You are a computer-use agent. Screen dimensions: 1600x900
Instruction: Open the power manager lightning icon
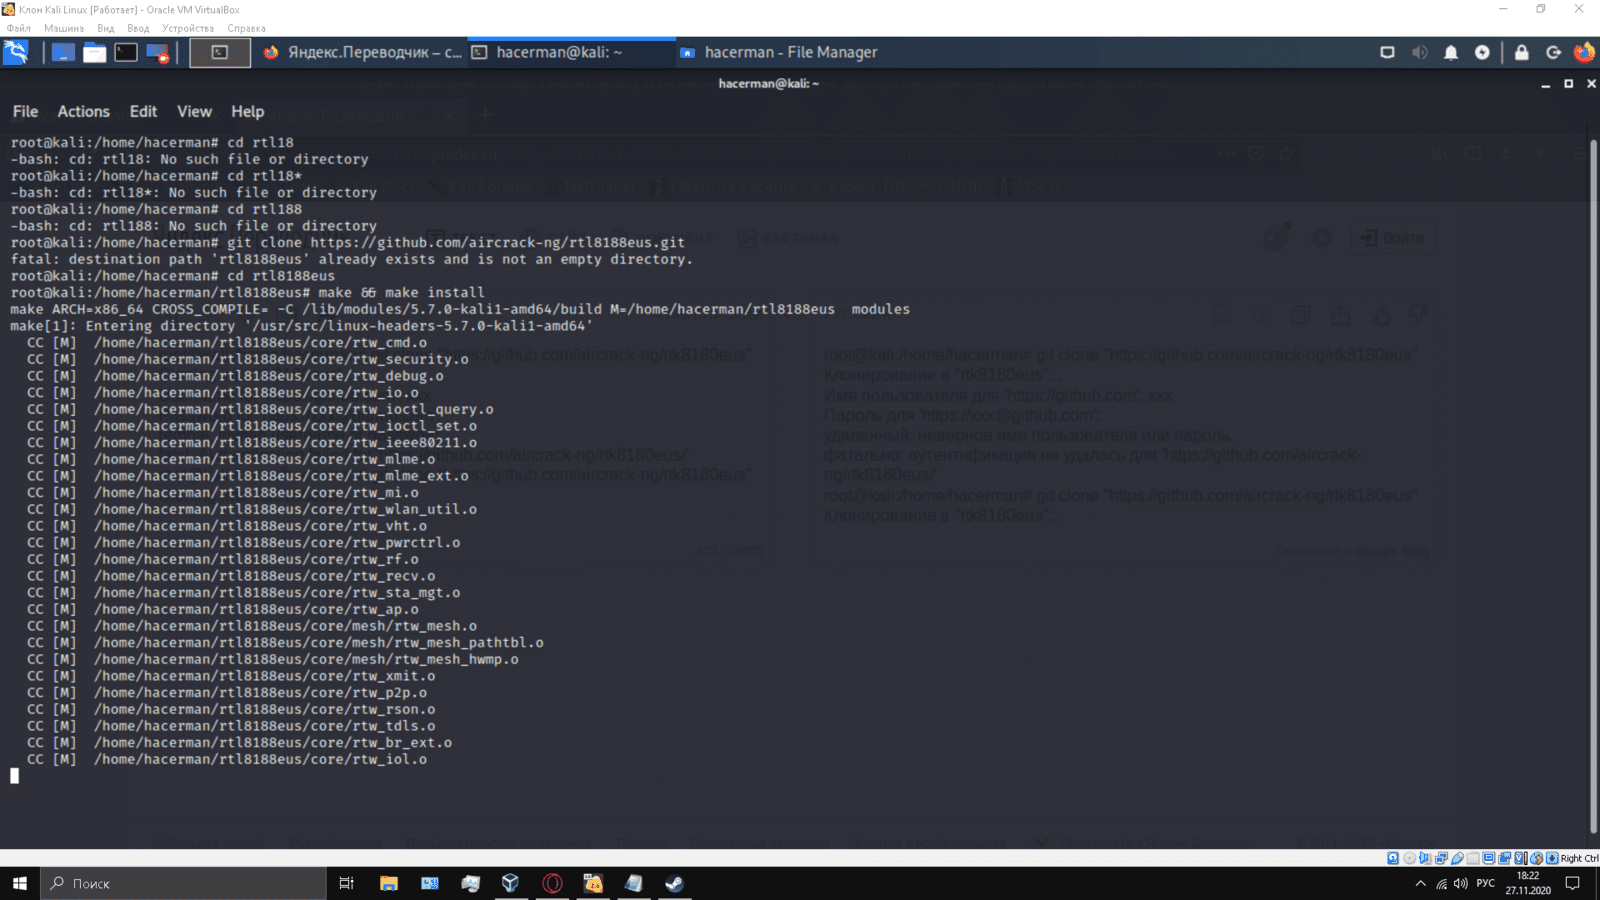click(1482, 52)
